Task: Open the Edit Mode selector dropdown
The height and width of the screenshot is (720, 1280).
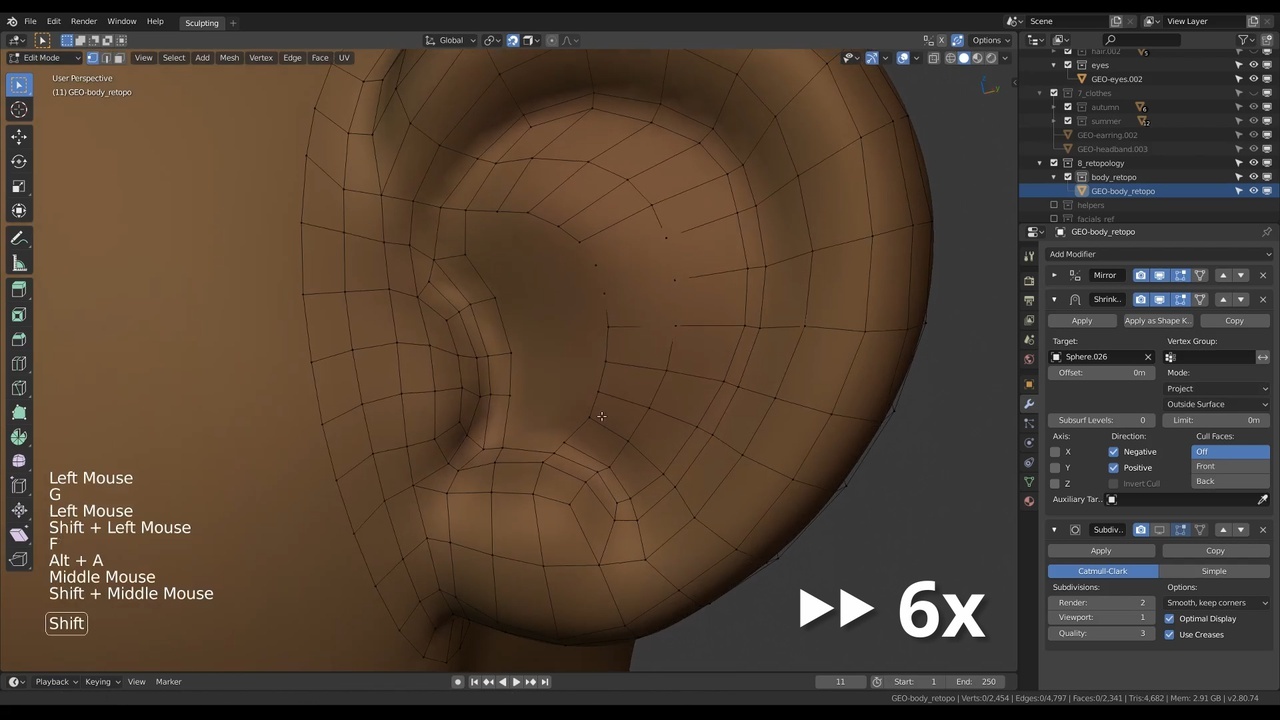Action: 45,58
